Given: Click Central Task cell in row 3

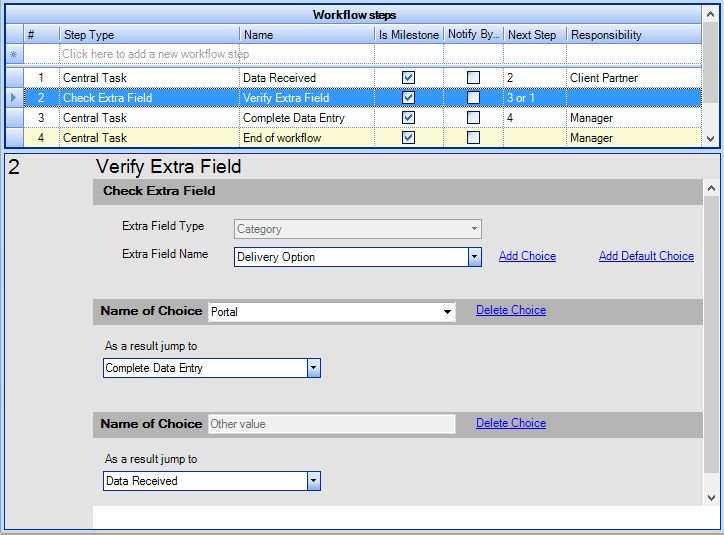Looking at the screenshot, I should [149, 118].
